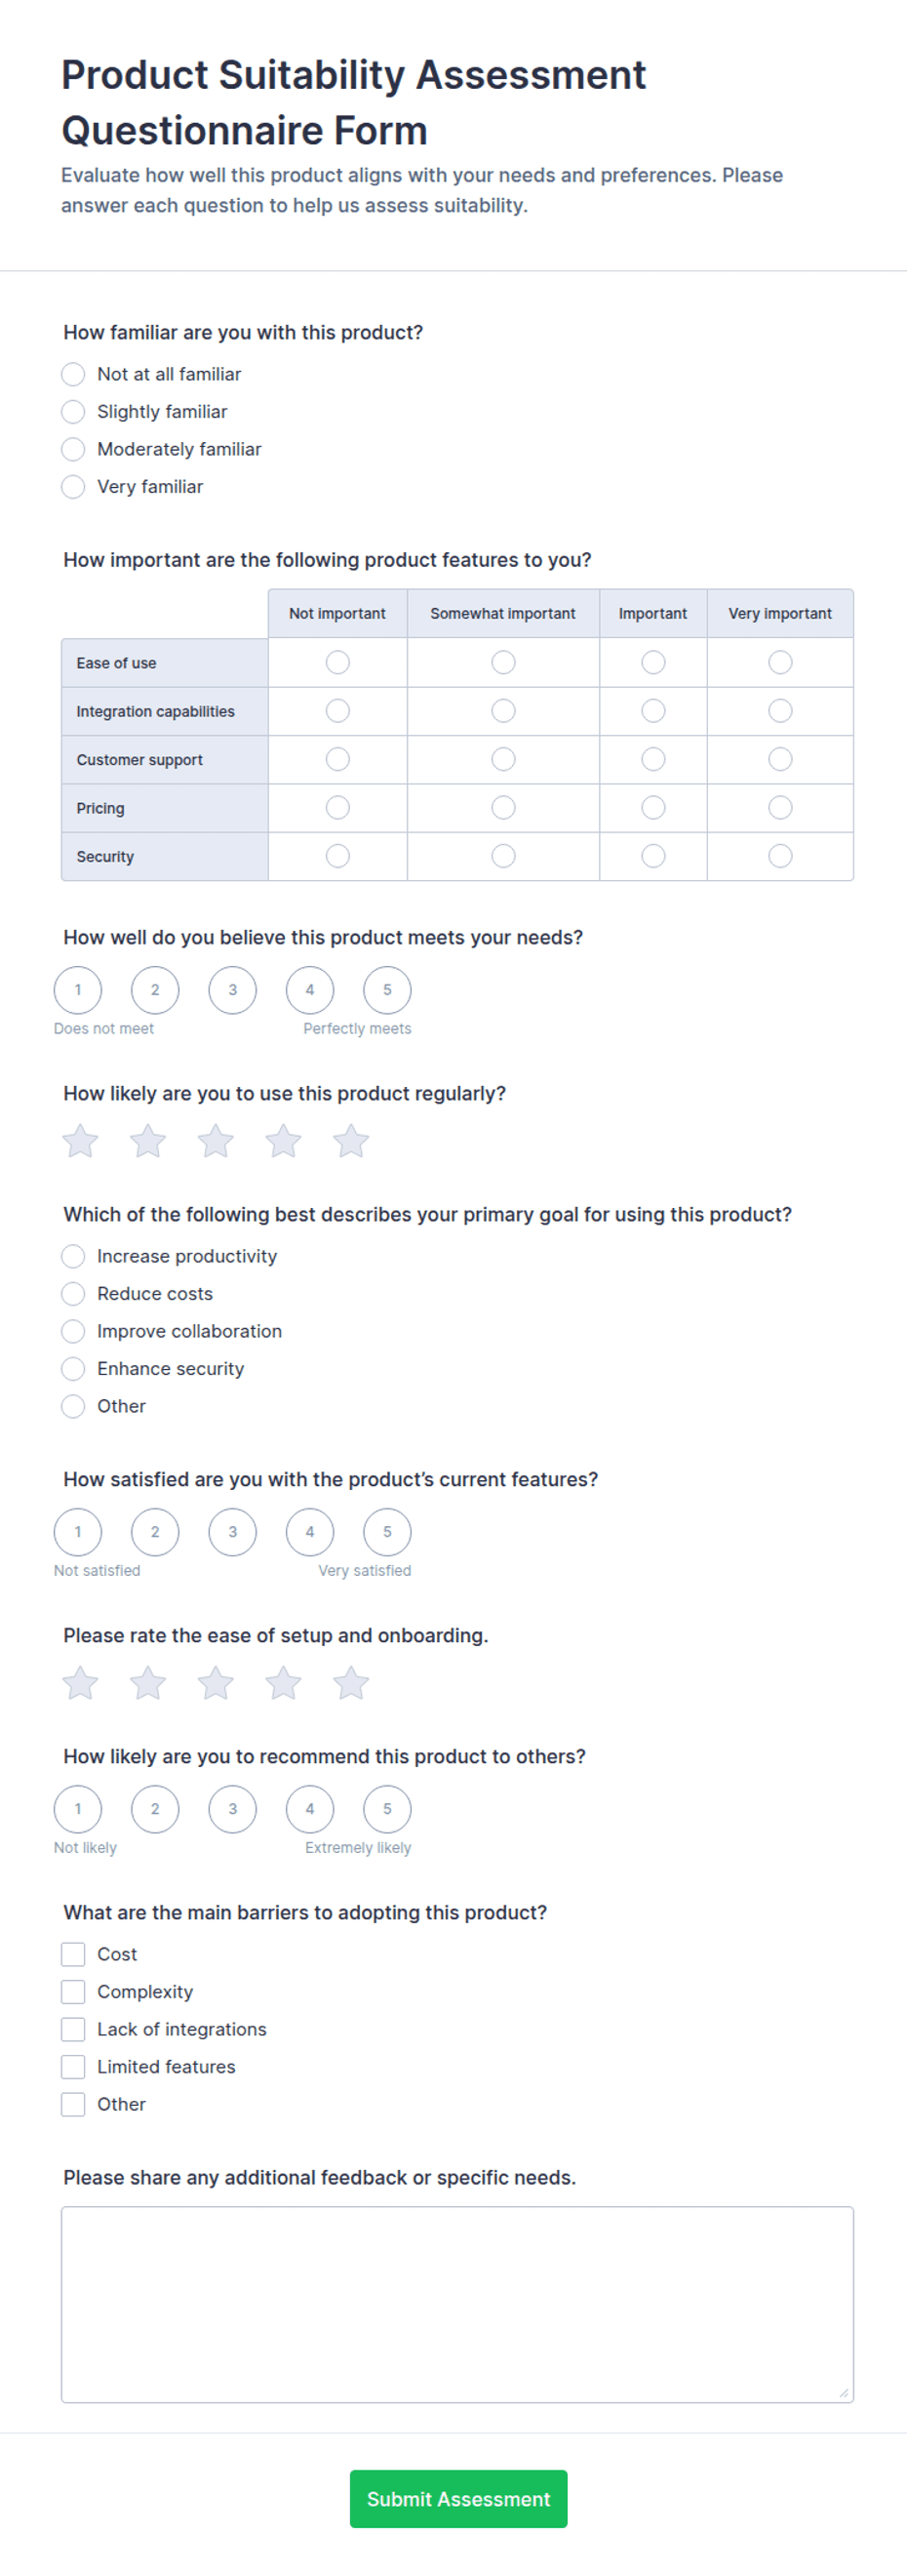
Task: Give setup and onboarding ease two stars
Action: click(148, 1683)
